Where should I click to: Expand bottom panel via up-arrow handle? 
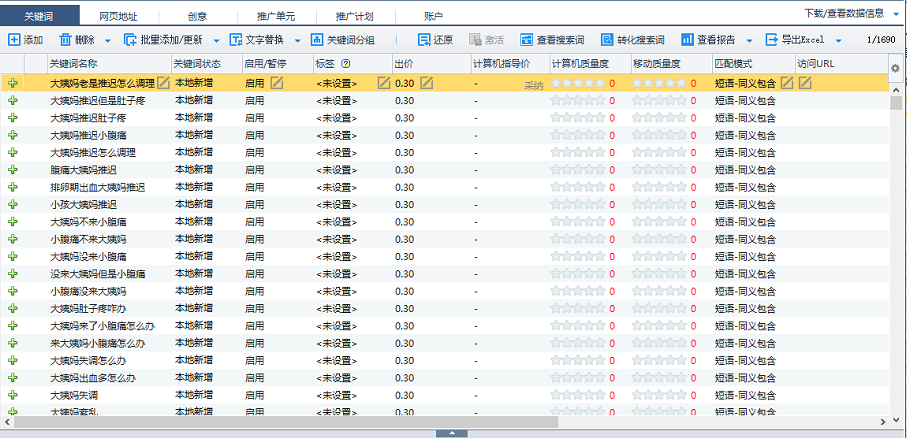pyautogui.click(x=452, y=433)
